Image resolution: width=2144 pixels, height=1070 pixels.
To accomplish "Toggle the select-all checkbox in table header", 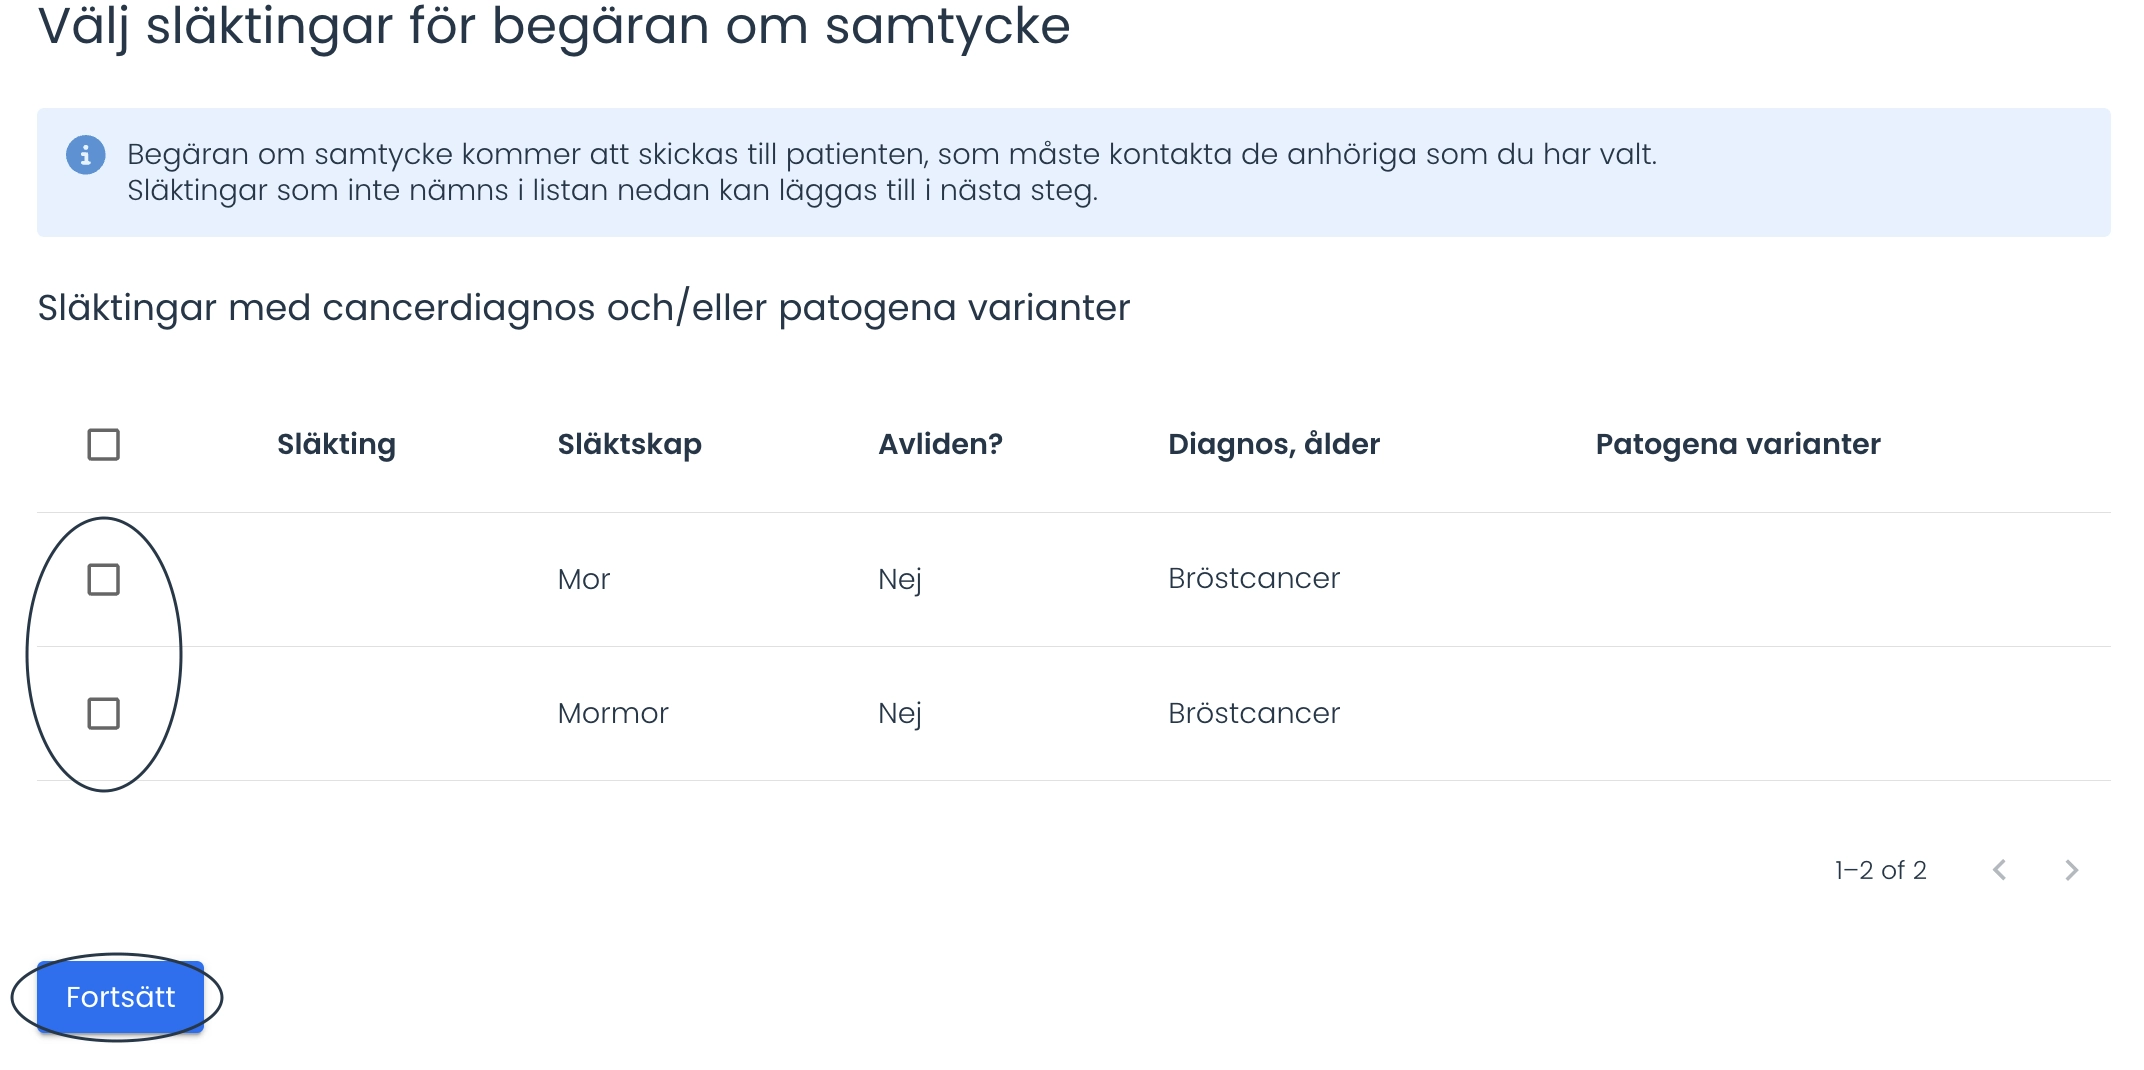I will (x=104, y=444).
